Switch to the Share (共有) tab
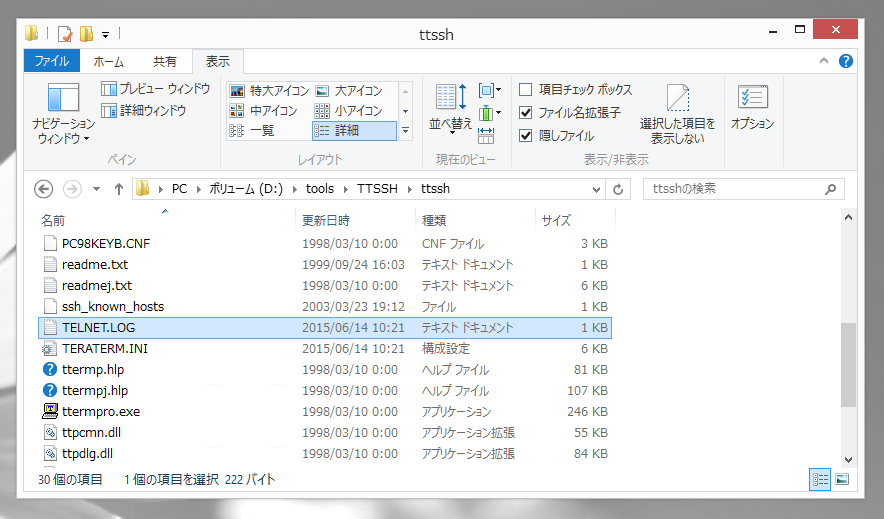The height and width of the screenshot is (519, 884). 165,61
